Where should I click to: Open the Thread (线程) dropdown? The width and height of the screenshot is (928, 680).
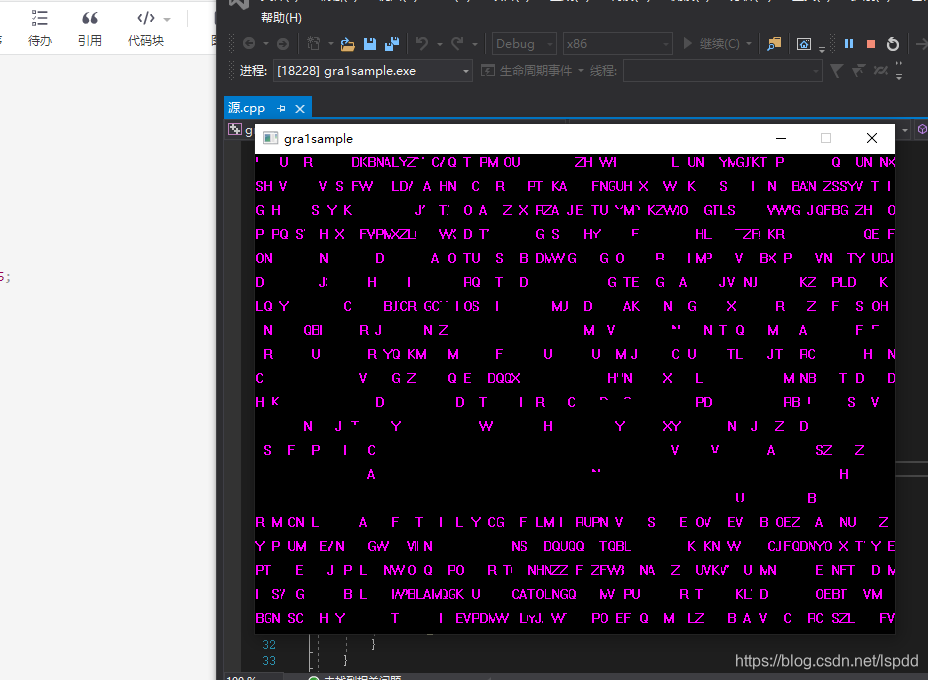(x=723, y=71)
